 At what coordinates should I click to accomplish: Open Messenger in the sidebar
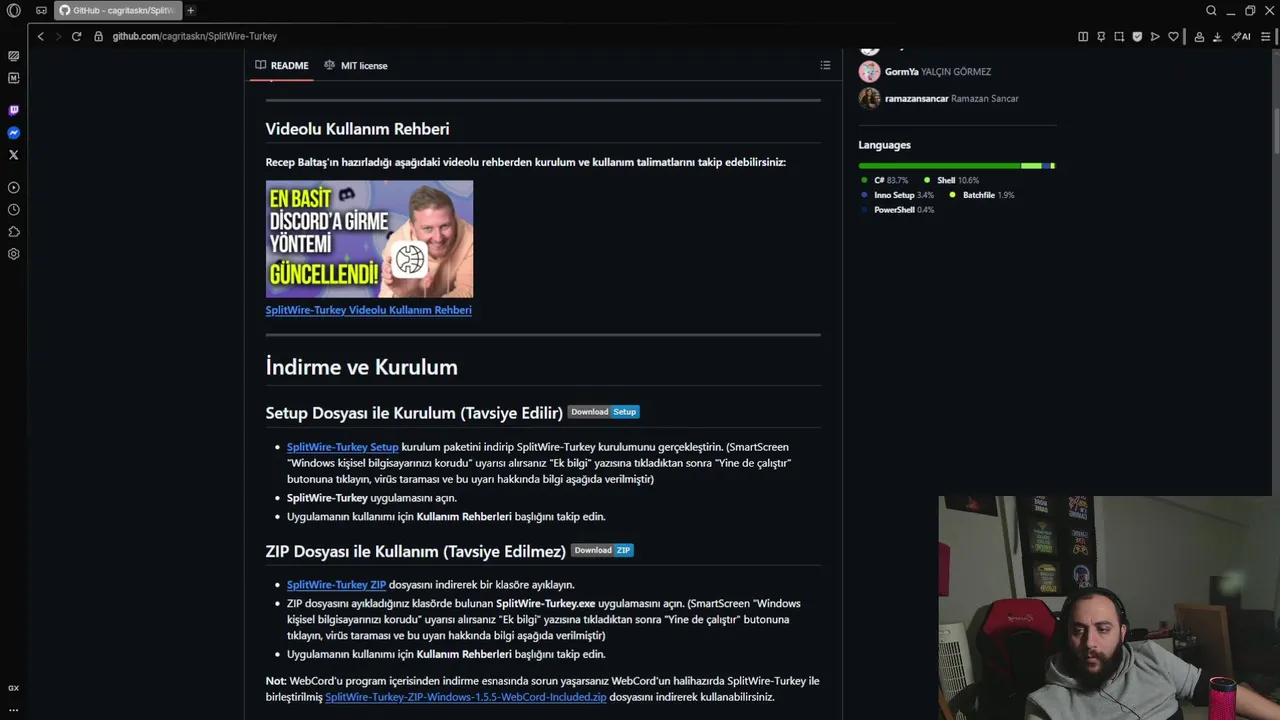click(x=13, y=132)
